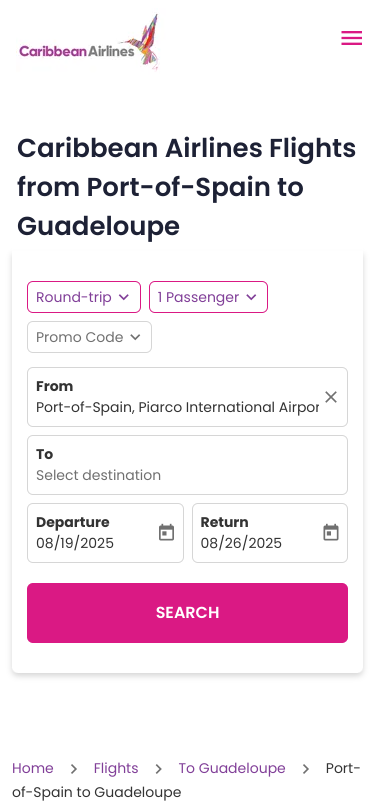Click the Round-trip chevron arrow
The height and width of the screenshot is (812, 375).
[123, 297]
